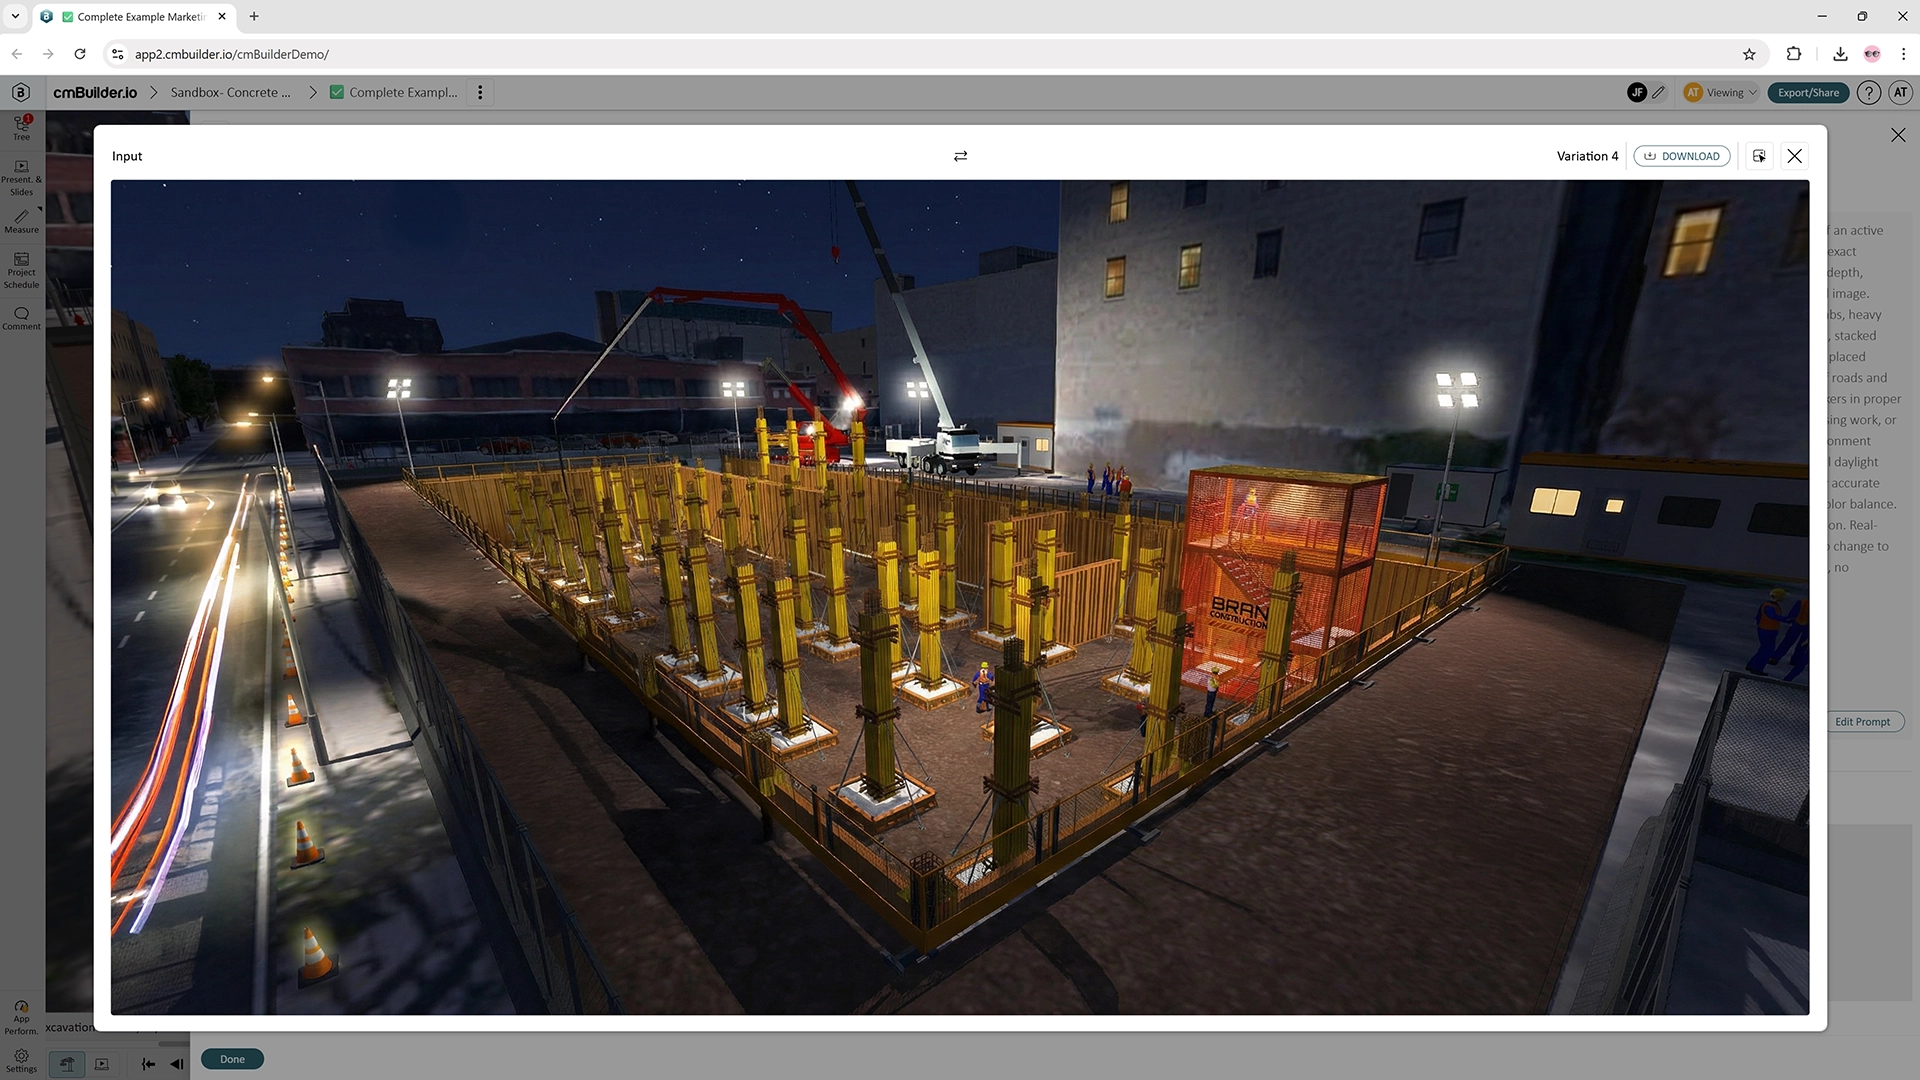Open the Viewing mode dropdown
The width and height of the screenshot is (1920, 1080).
pyautogui.click(x=1721, y=92)
